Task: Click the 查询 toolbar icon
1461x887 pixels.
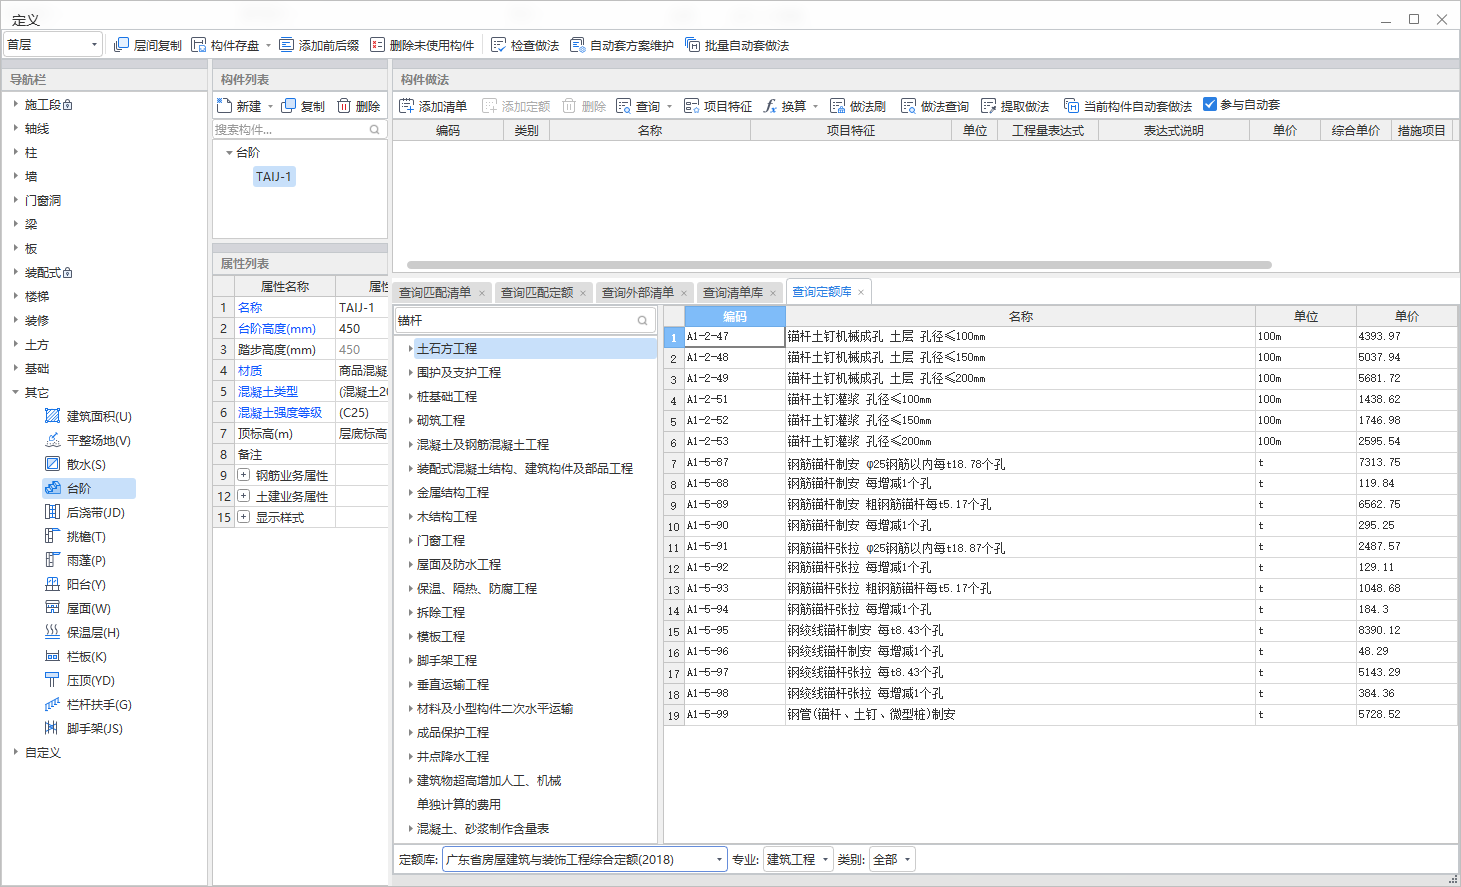Action: [624, 106]
